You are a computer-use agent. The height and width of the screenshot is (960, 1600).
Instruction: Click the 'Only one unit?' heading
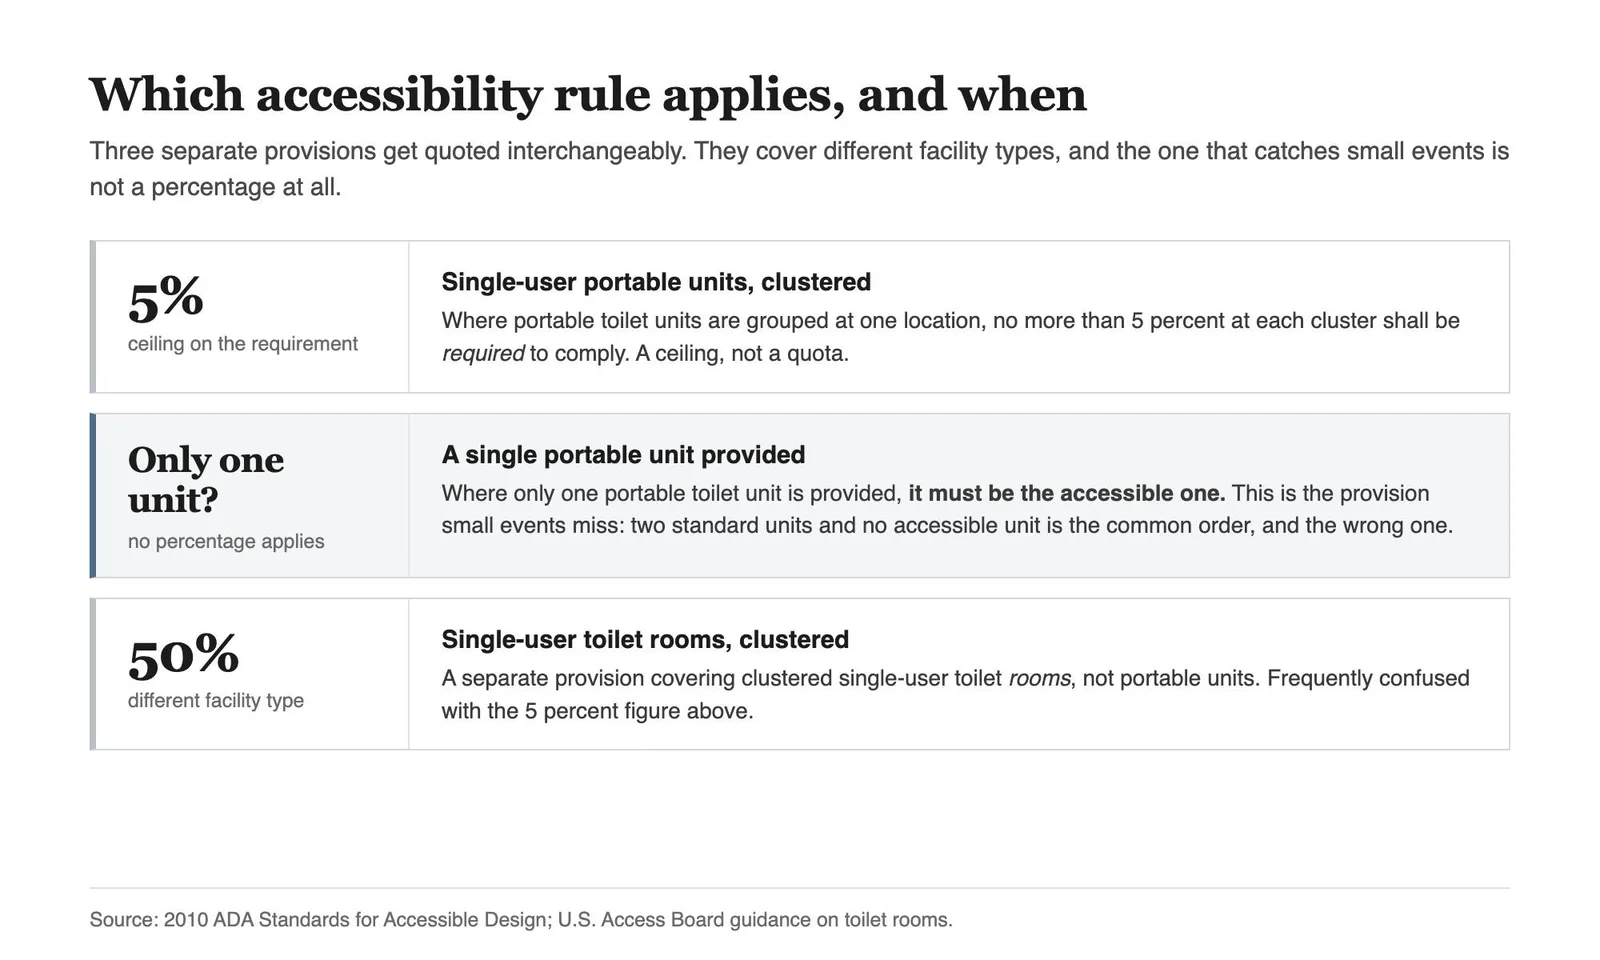pos(206,479)
